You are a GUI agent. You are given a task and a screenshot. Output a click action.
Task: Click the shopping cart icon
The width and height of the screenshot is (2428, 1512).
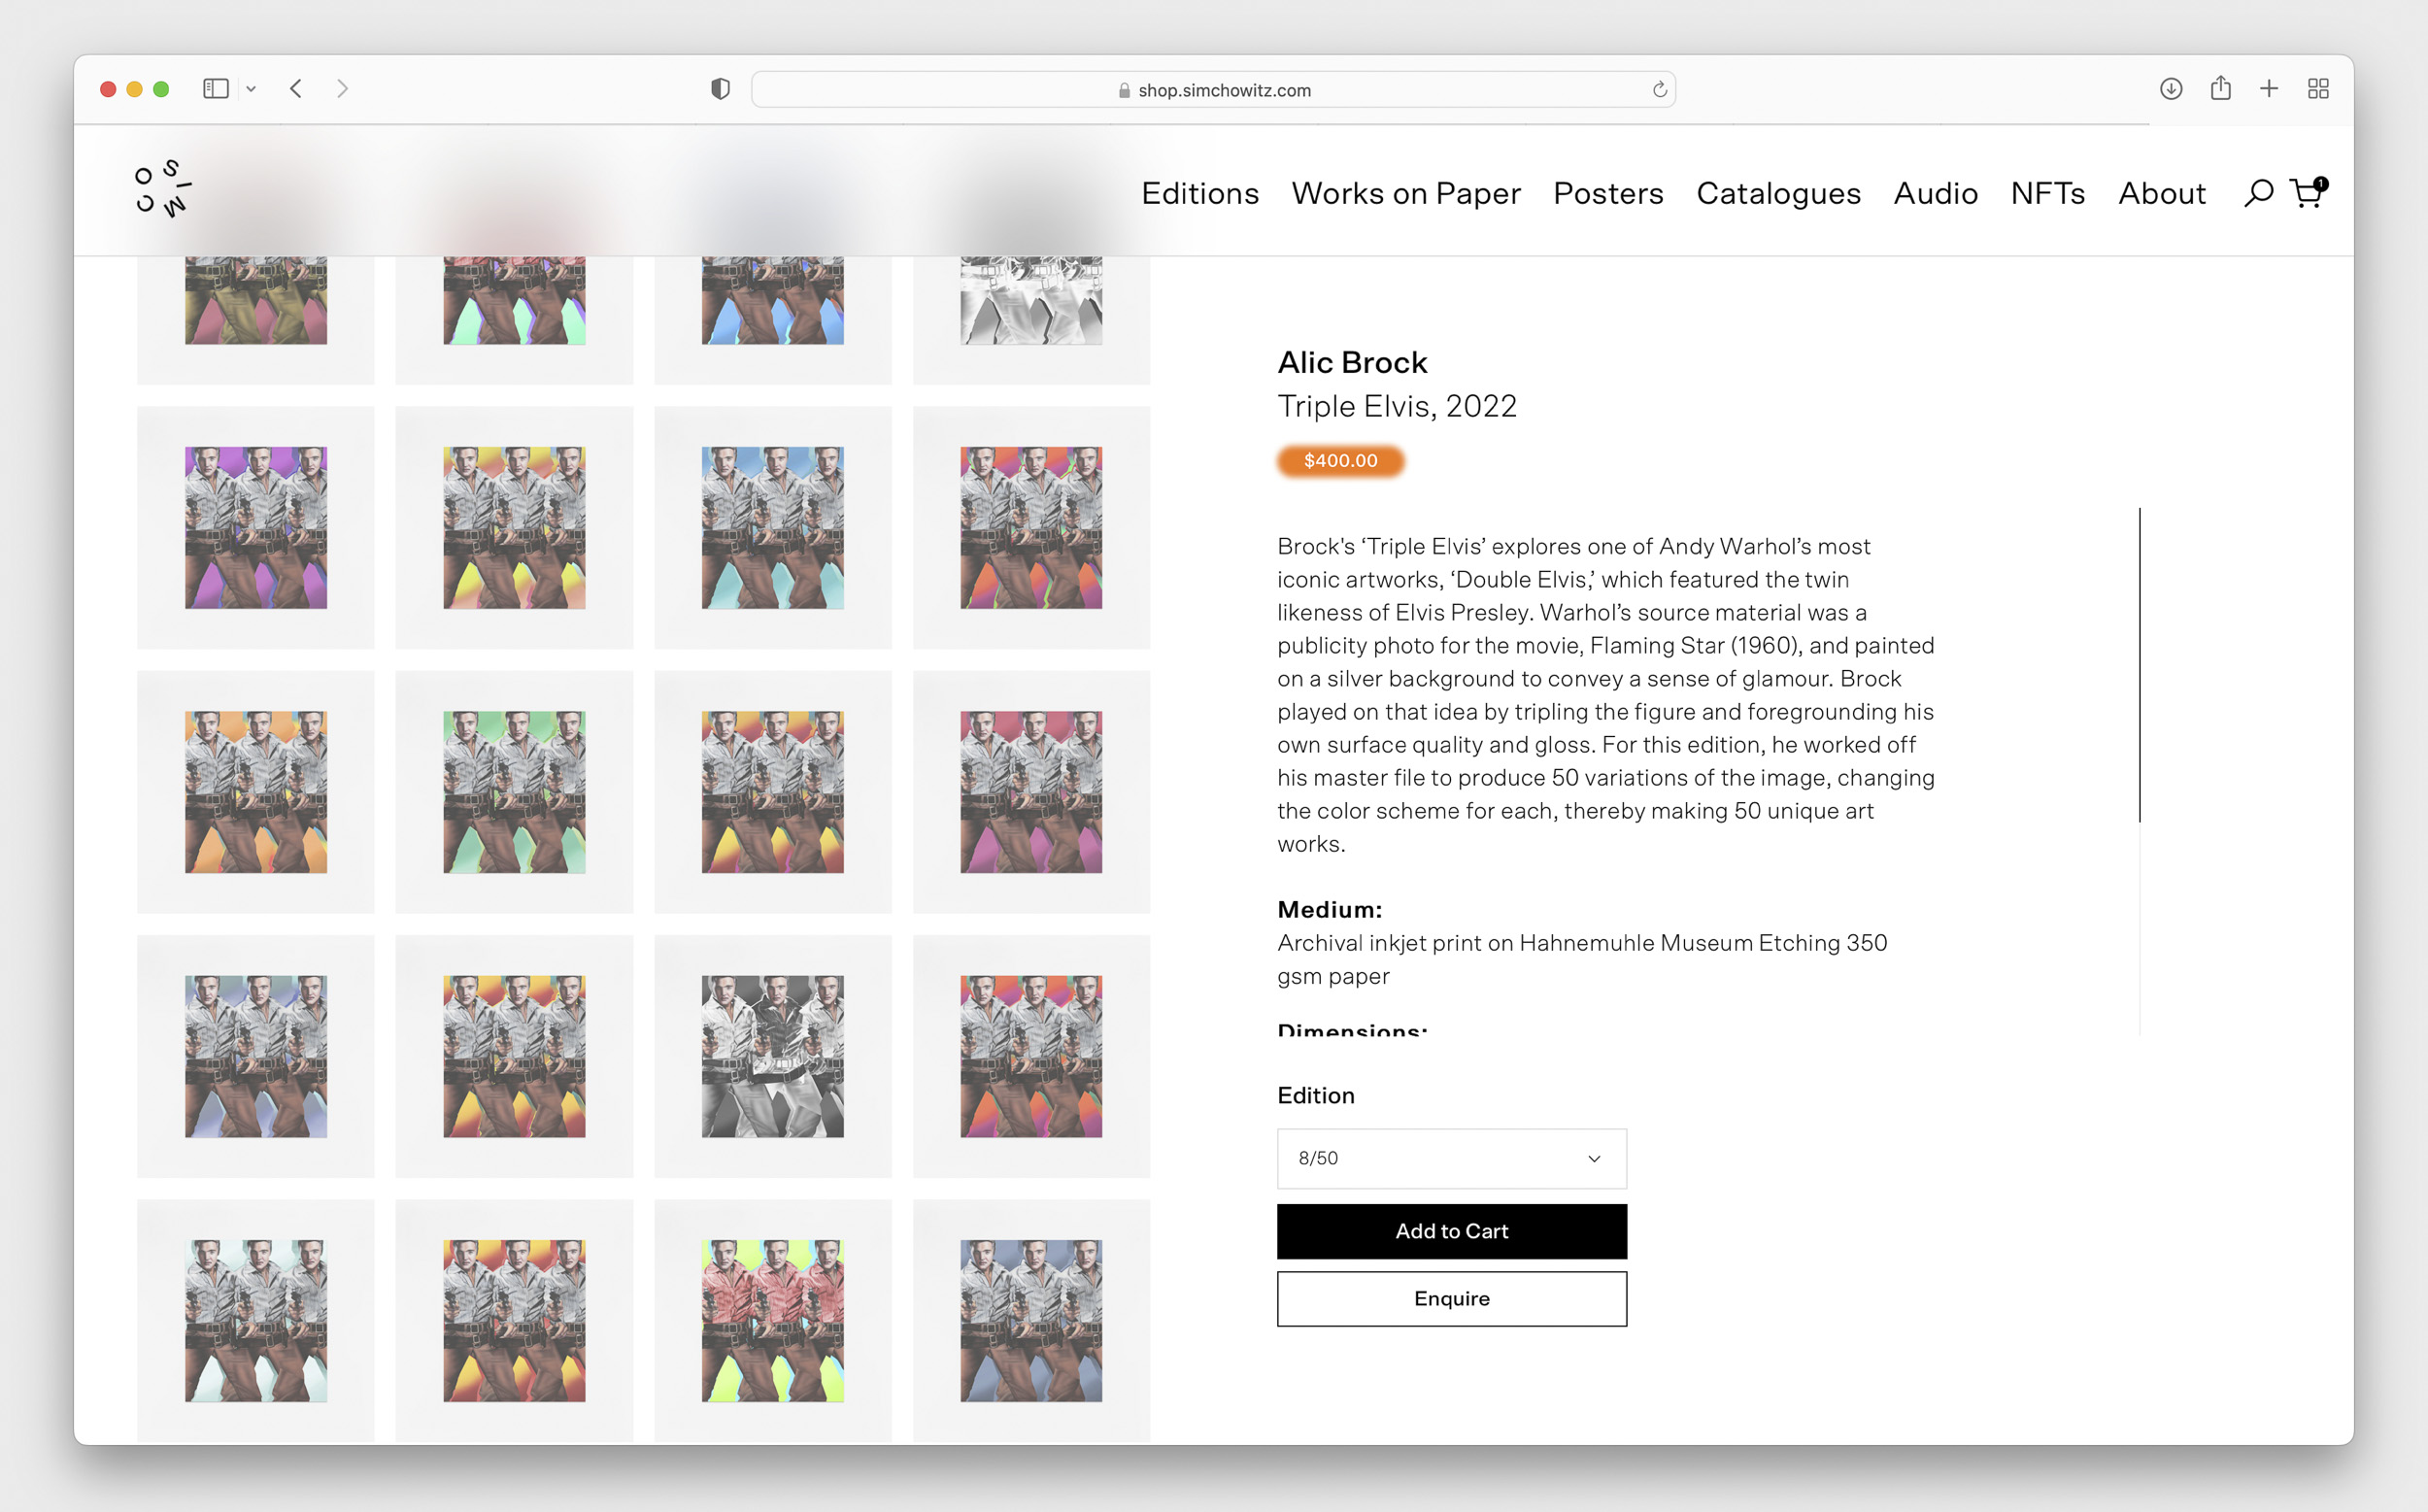[2306, 193]
